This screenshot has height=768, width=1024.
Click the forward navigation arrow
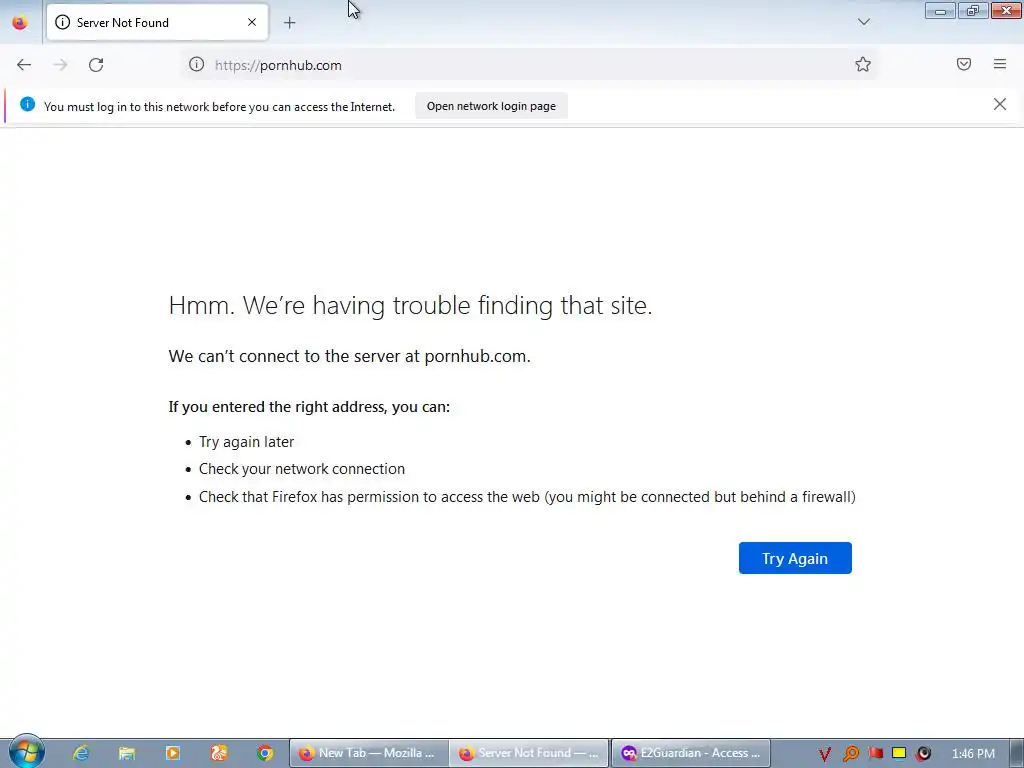(60, 65)
